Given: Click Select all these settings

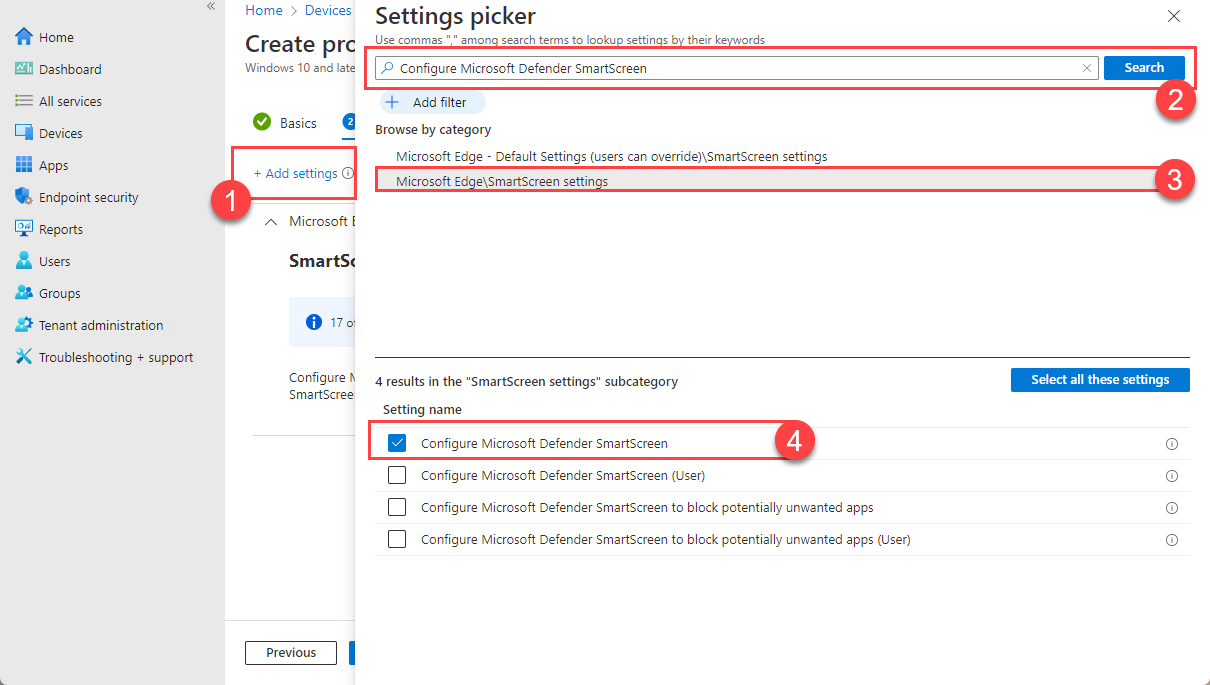Looking at the screenshot, I should pyautogui.click(x=1100, y=380).
